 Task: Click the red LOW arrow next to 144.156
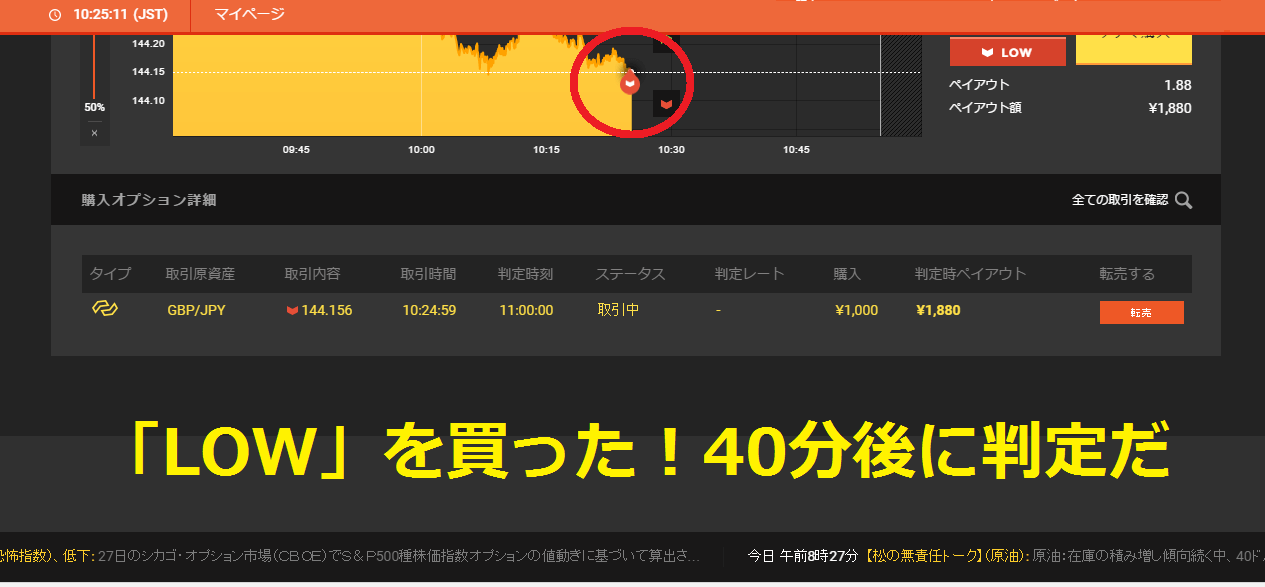point(292,311)
